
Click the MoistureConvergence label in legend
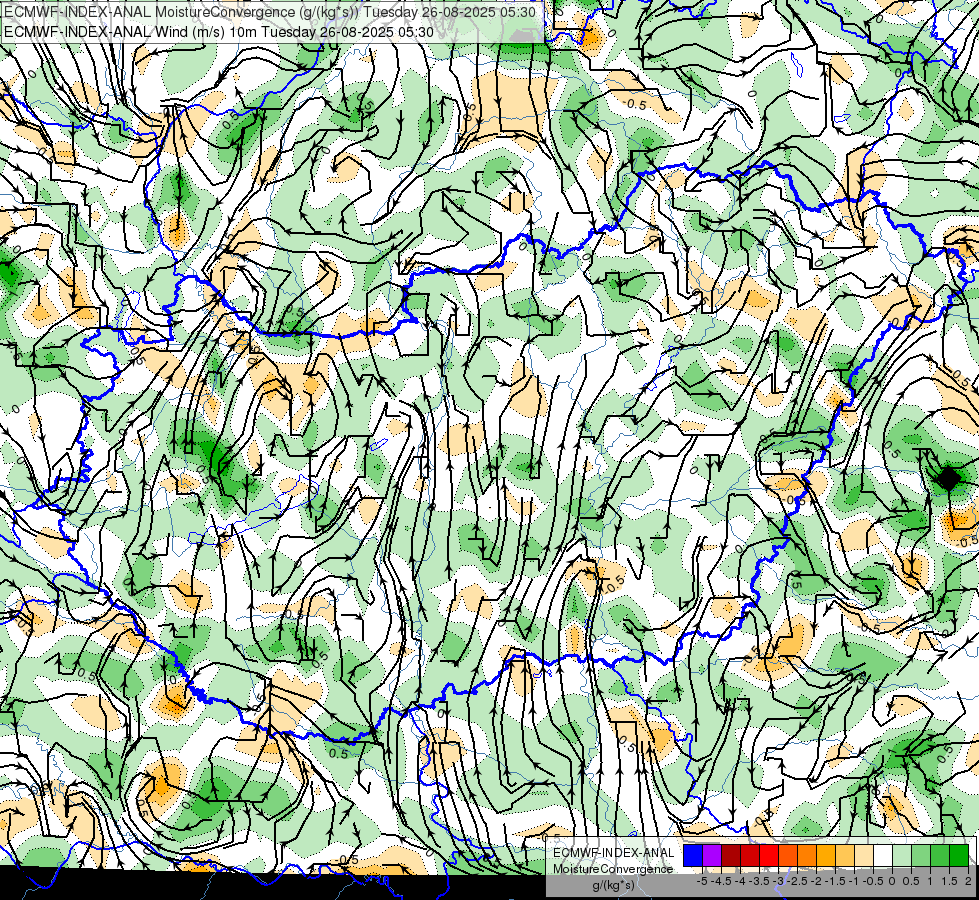coord(612,869)
